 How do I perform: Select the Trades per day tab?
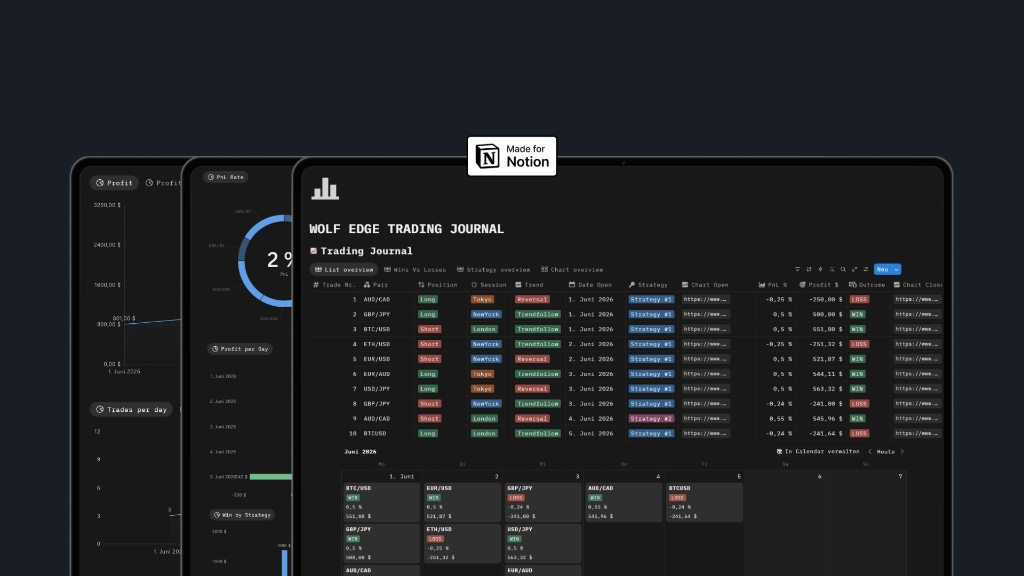point(131,409)
